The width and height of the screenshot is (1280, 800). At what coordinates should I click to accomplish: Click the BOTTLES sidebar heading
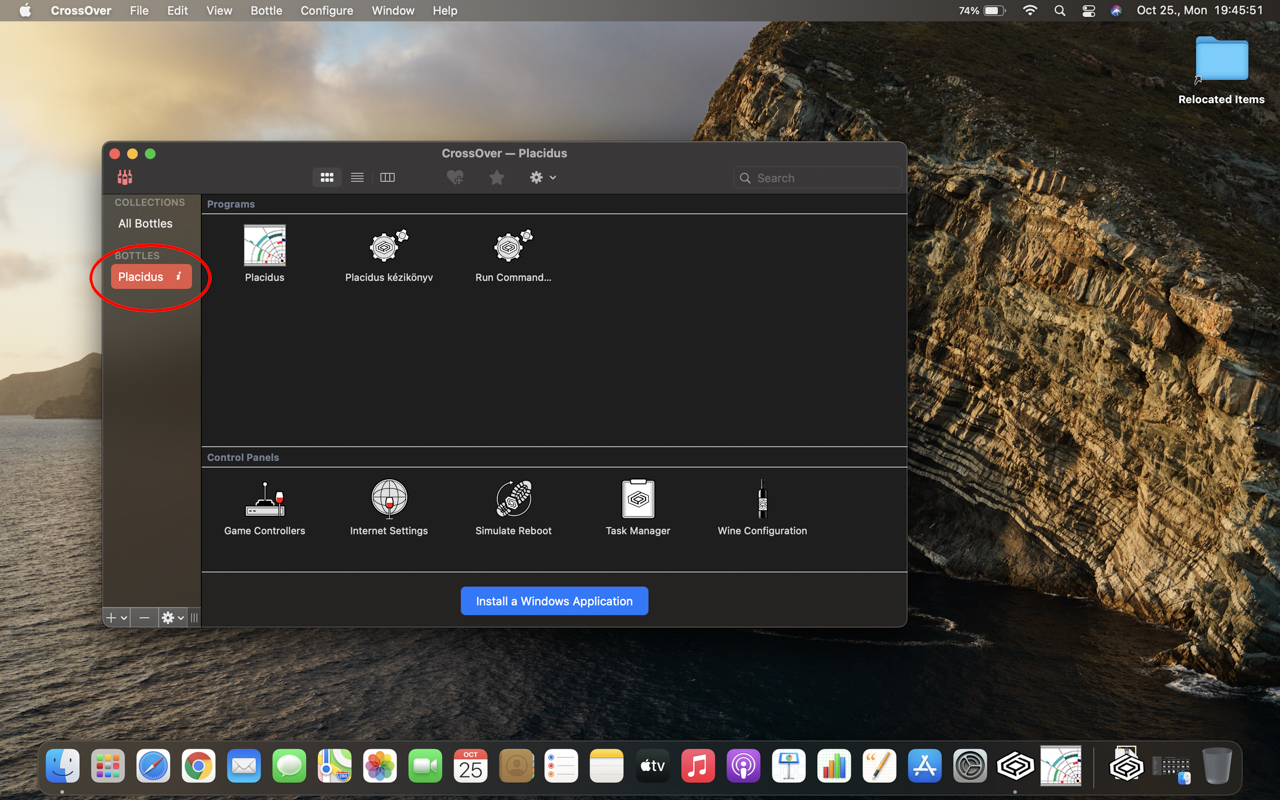pos(137,256)
